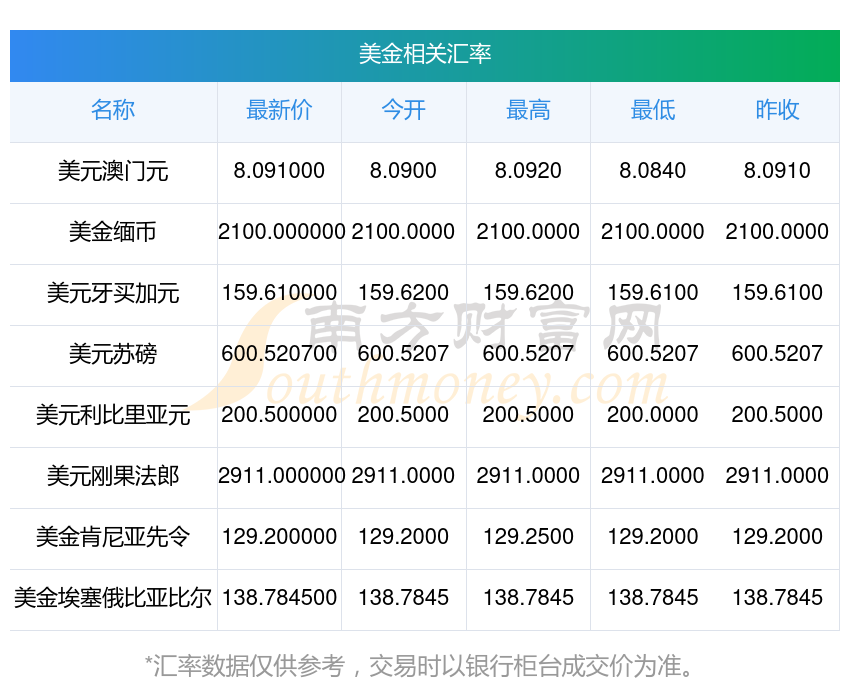Select the 美元牙买加元 row name
Viewport: 850px width, 698px height.
pos(113,293)
